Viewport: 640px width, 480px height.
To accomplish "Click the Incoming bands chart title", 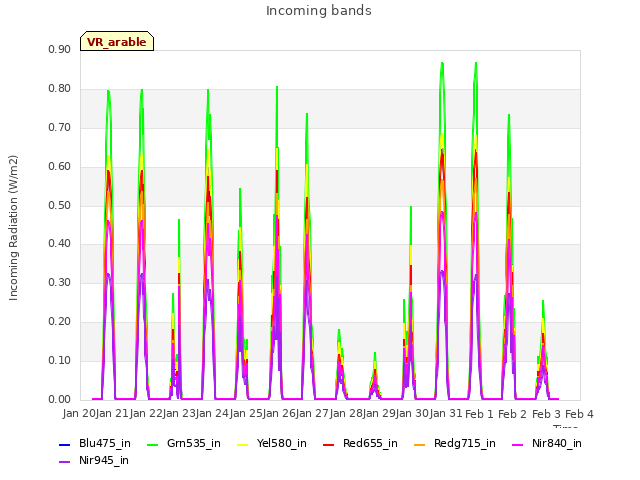I will [x=319, y=11].
